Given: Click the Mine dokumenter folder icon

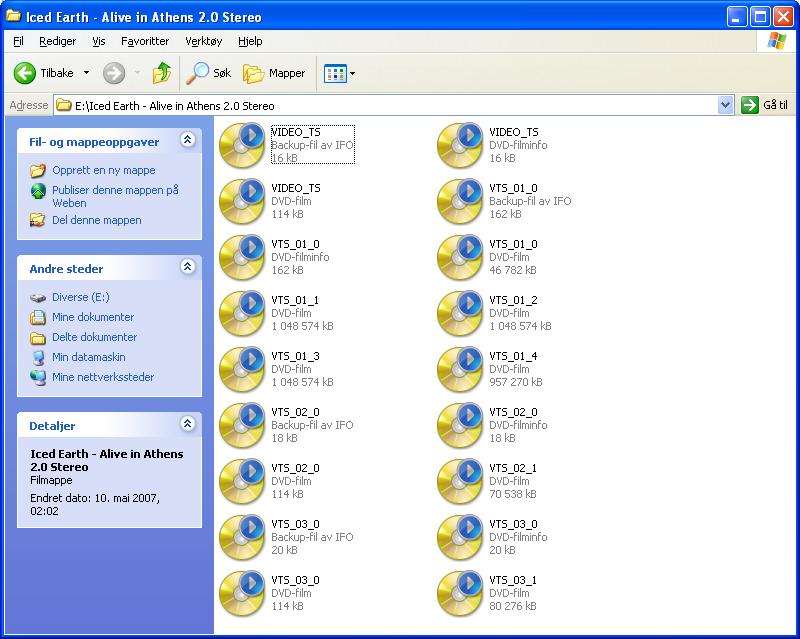Looking at the screenshot, I should coord(38,317).
